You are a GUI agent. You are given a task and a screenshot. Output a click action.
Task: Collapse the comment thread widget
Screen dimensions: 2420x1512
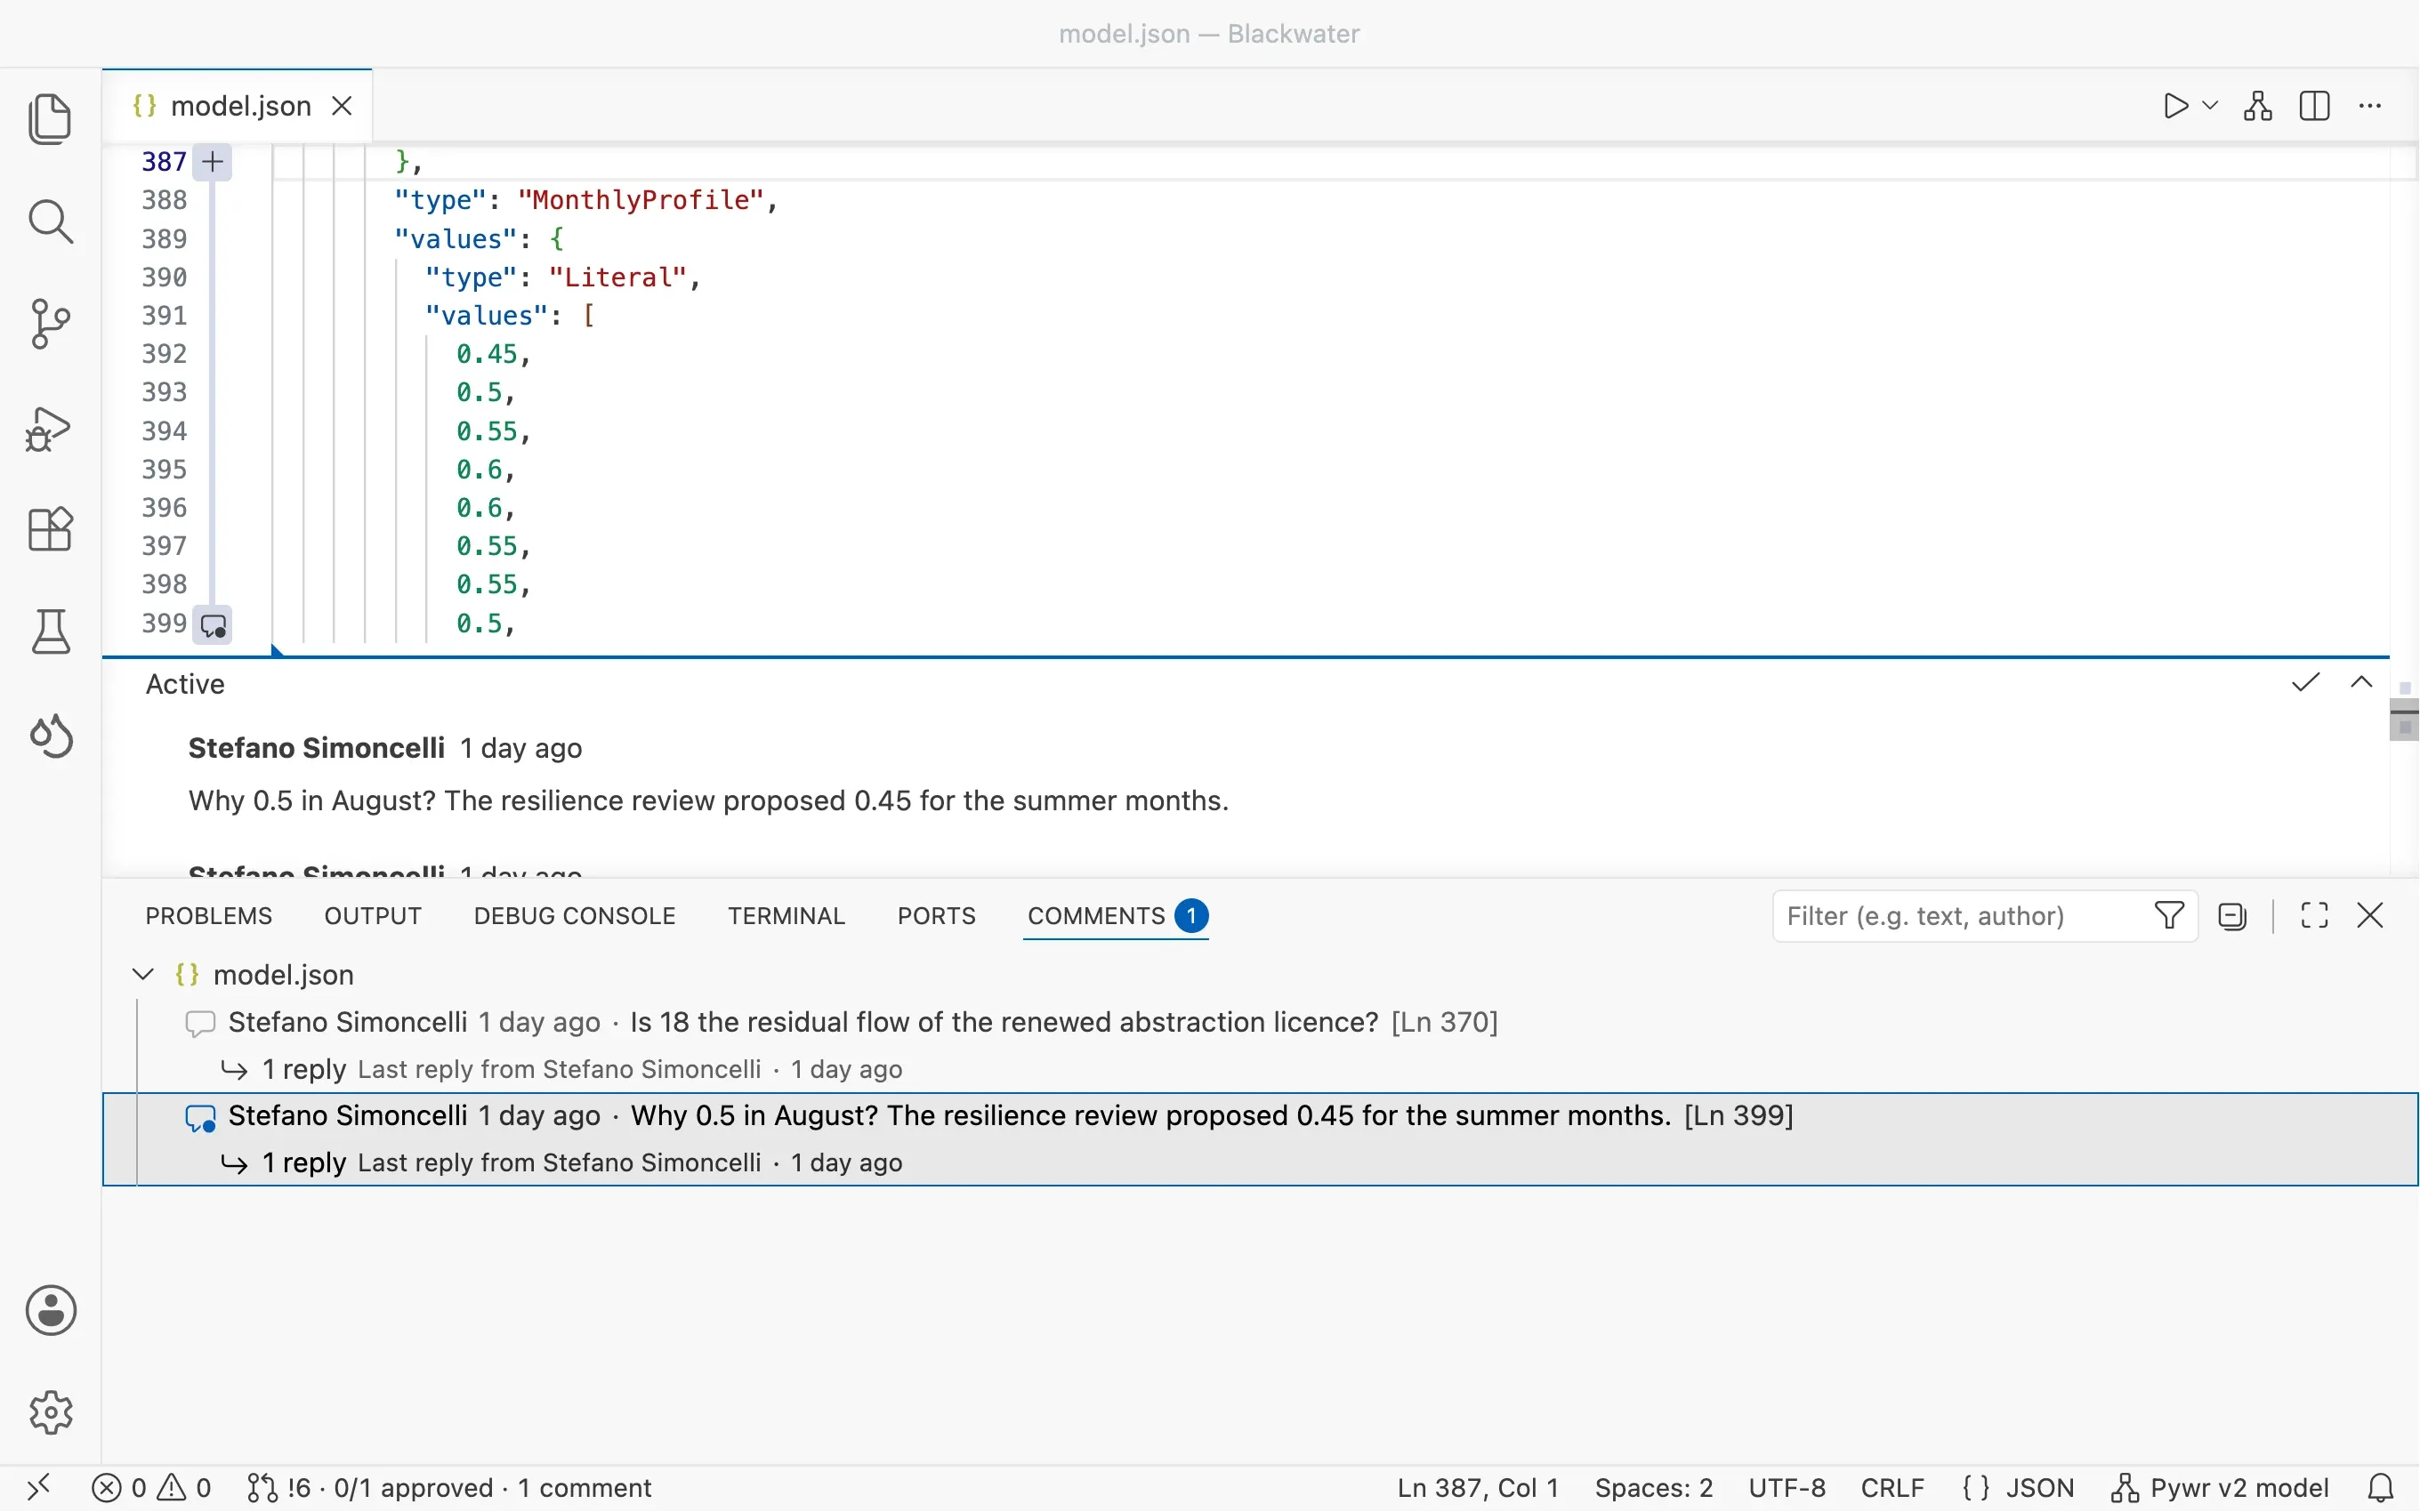coord(2361,683)
